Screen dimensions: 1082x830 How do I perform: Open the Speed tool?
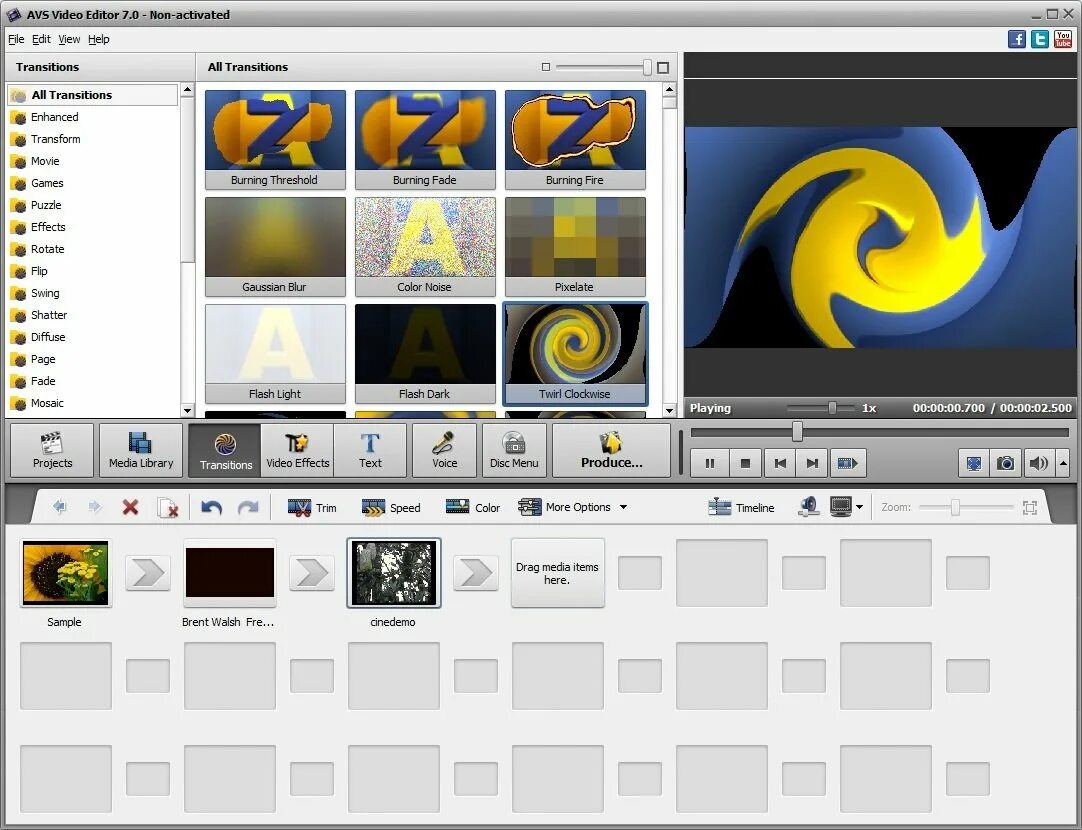[x=391, y=508]
